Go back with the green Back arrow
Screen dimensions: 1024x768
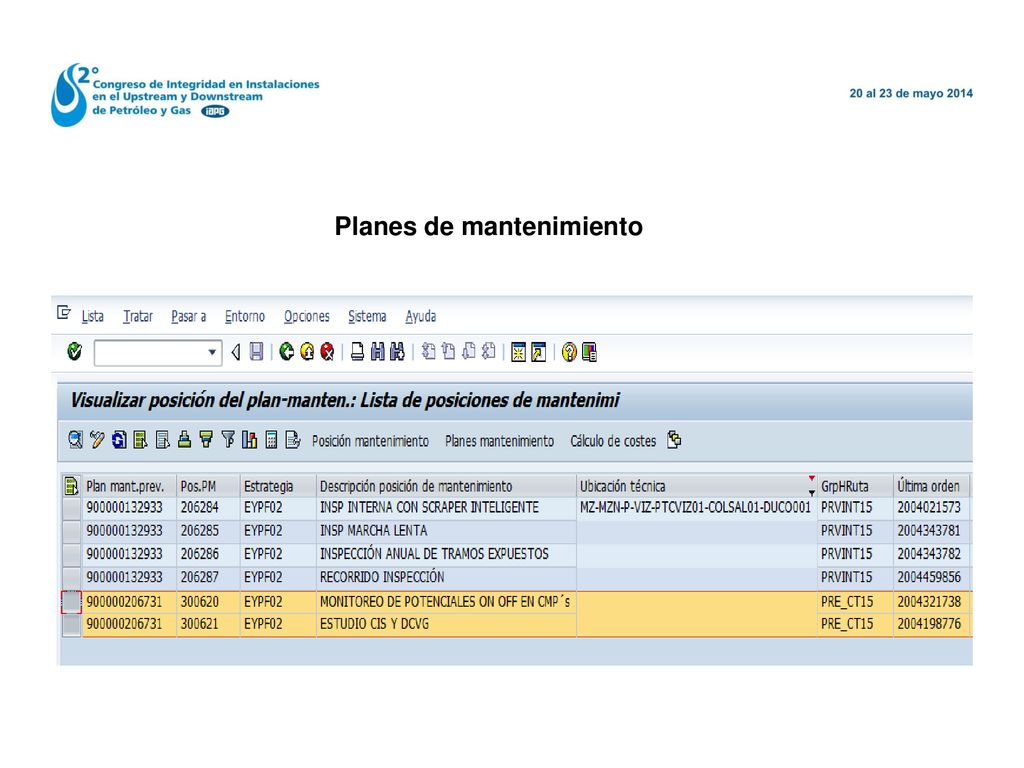[x=287, y=352]
